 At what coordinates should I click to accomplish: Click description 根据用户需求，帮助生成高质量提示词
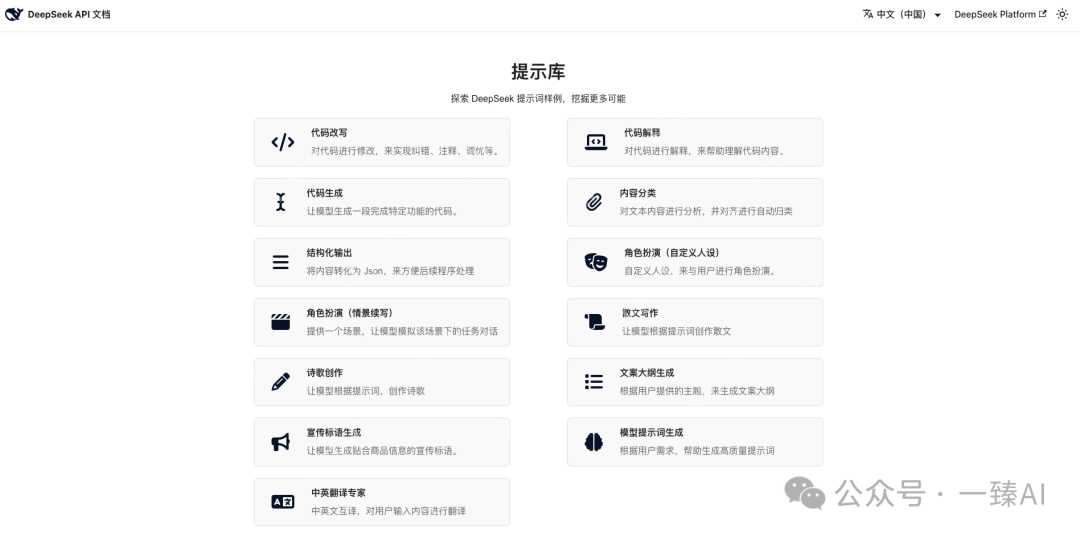pos(697,451)
